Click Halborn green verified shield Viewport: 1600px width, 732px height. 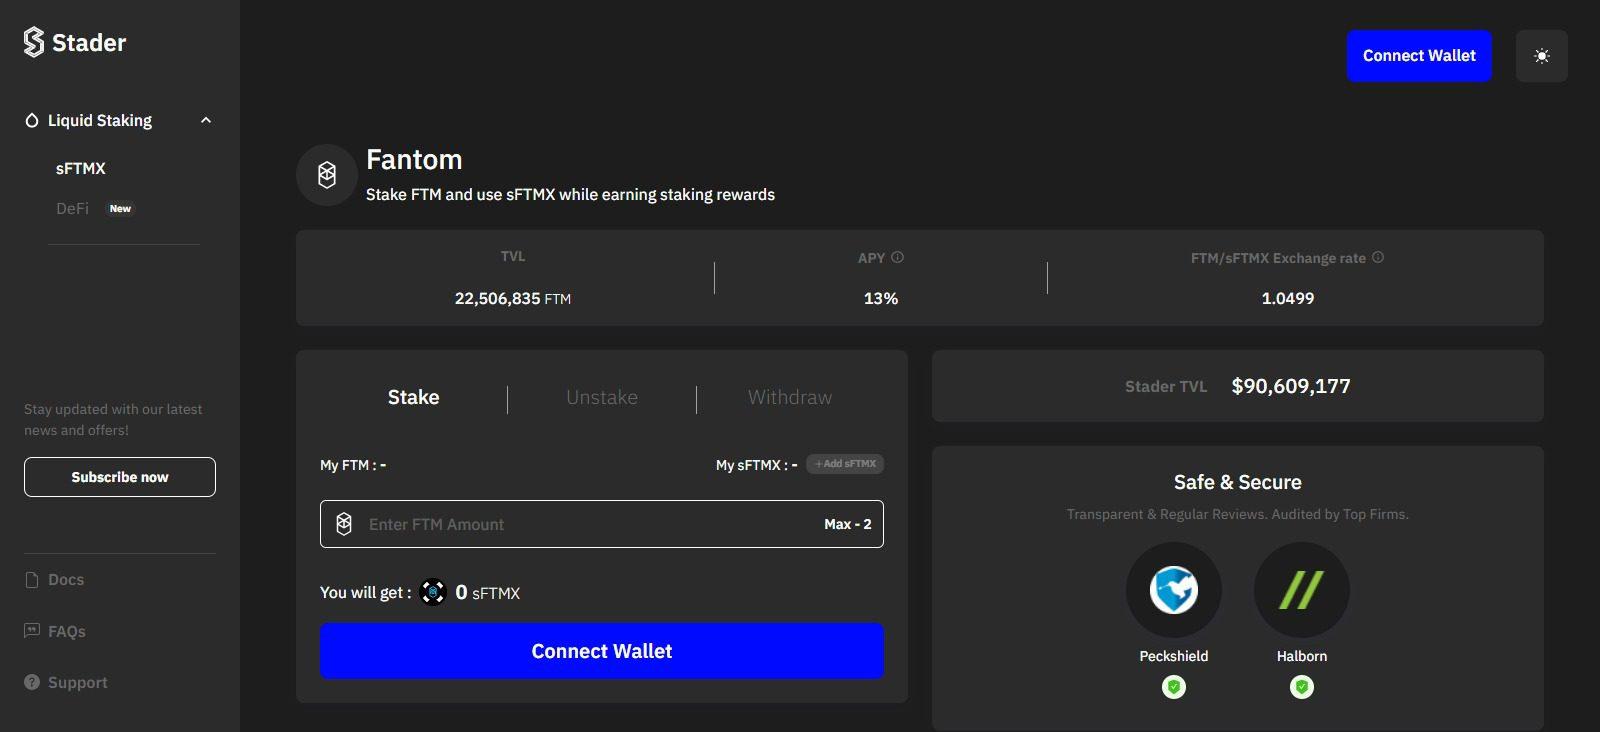(x=1302, y=687)
